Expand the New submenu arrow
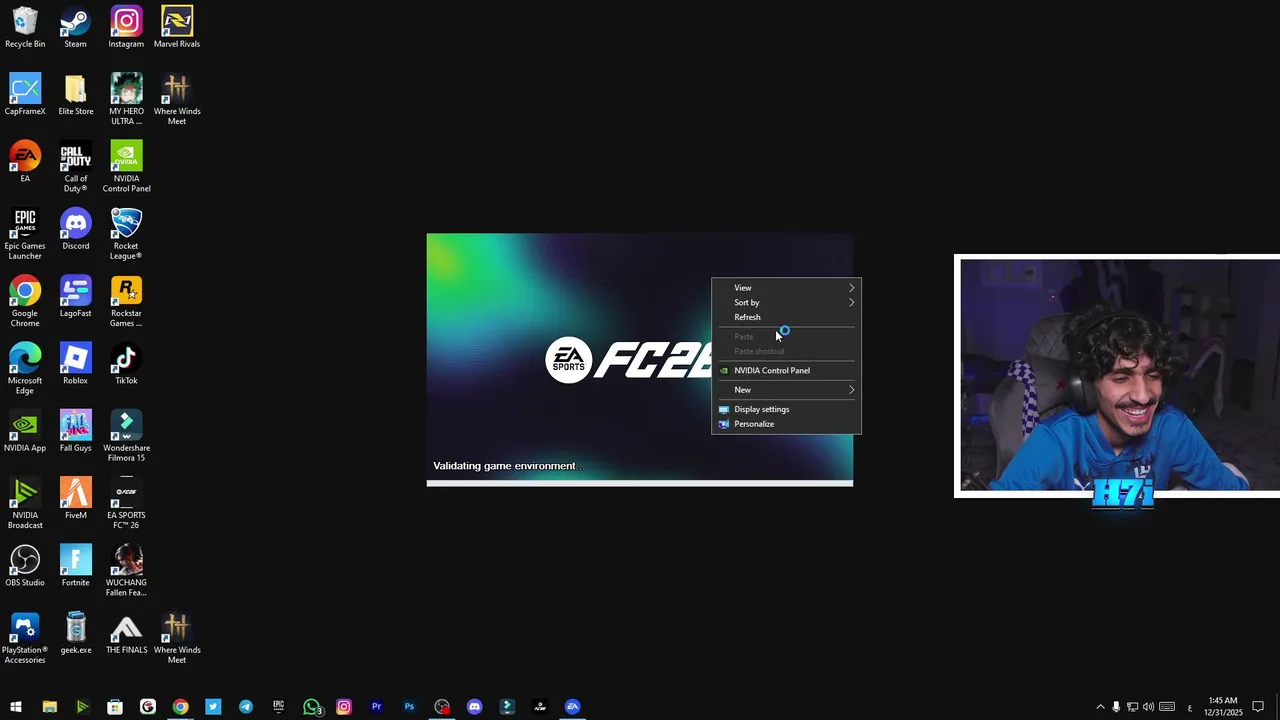Screen dimensions: 1280x720 click(852, 390)
